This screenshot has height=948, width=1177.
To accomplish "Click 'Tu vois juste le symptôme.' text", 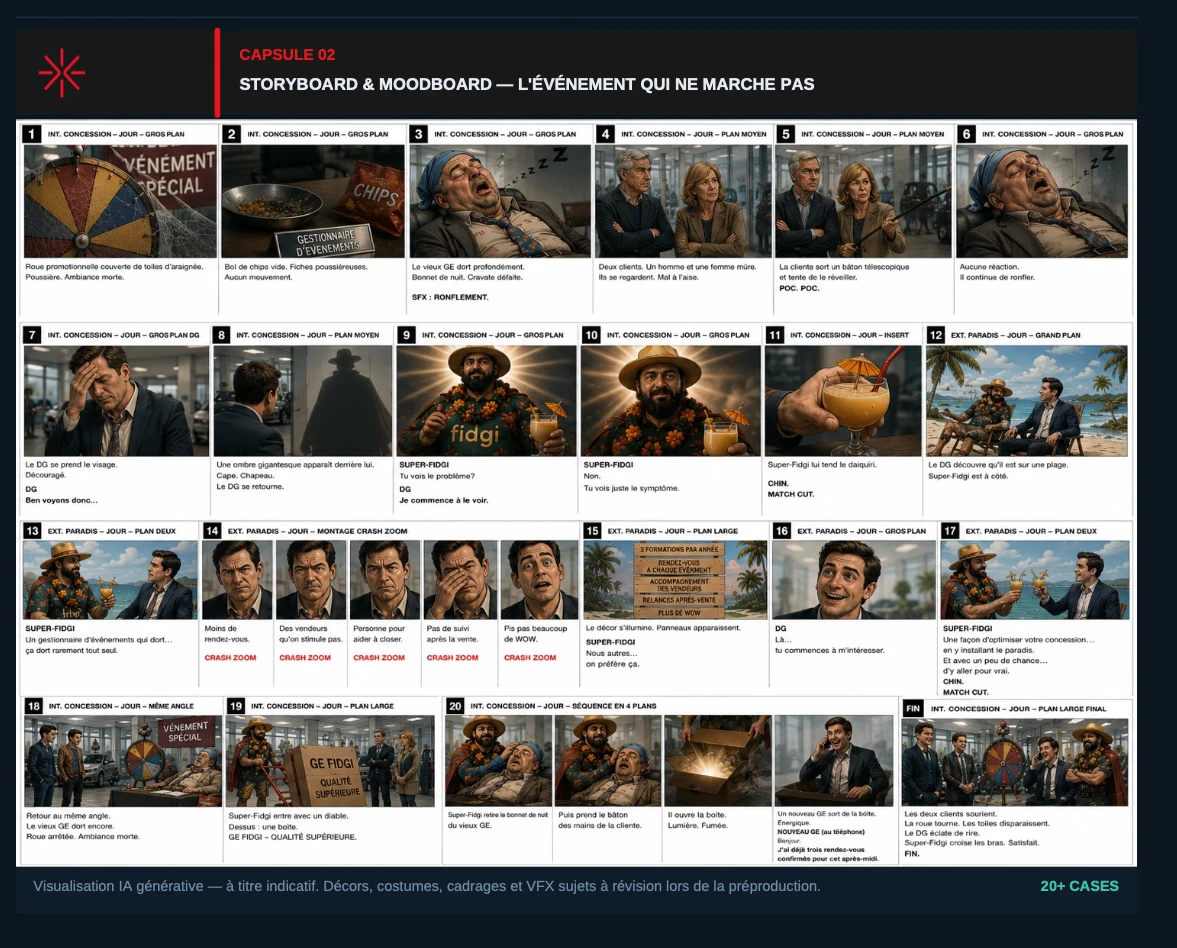I will point(631,488).
